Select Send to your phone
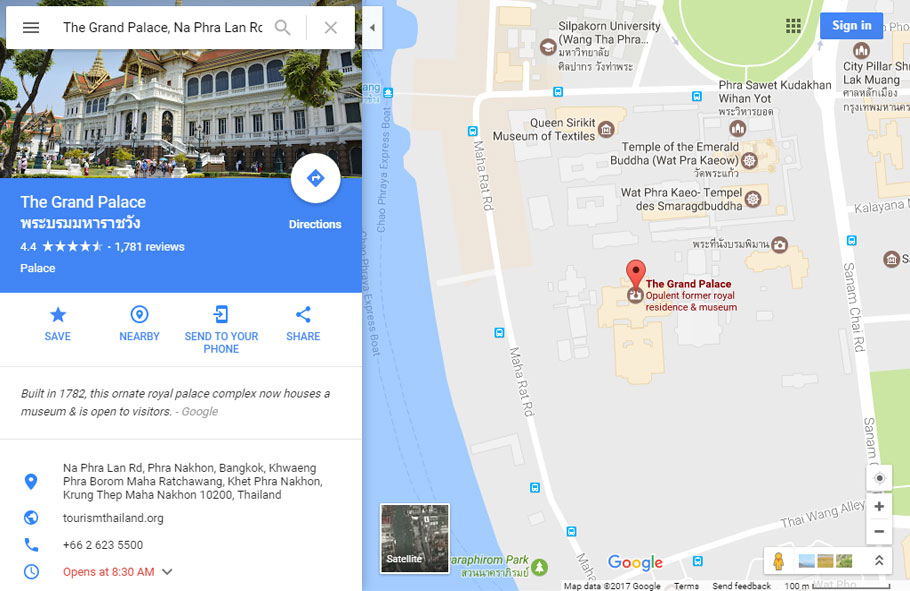Image resolution: width=910 pixels, height=591 pixels. (x=221, y=330)
